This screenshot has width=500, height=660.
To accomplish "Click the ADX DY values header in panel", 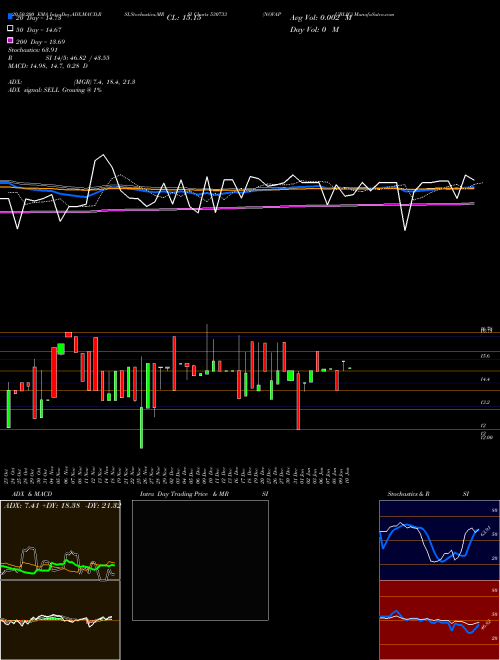I will tap(62, 505).
